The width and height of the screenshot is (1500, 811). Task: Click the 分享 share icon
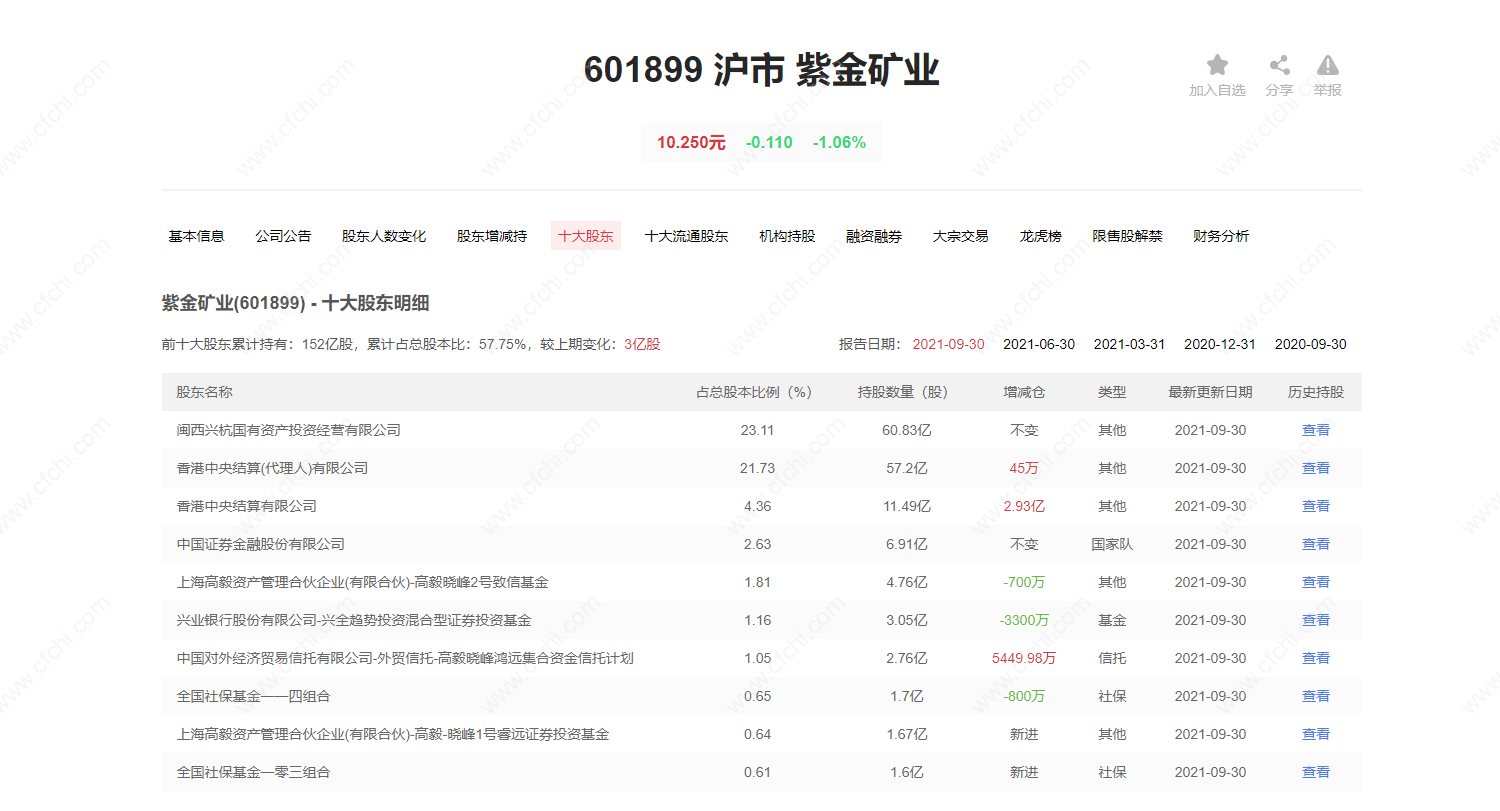tap(1279, 66)
